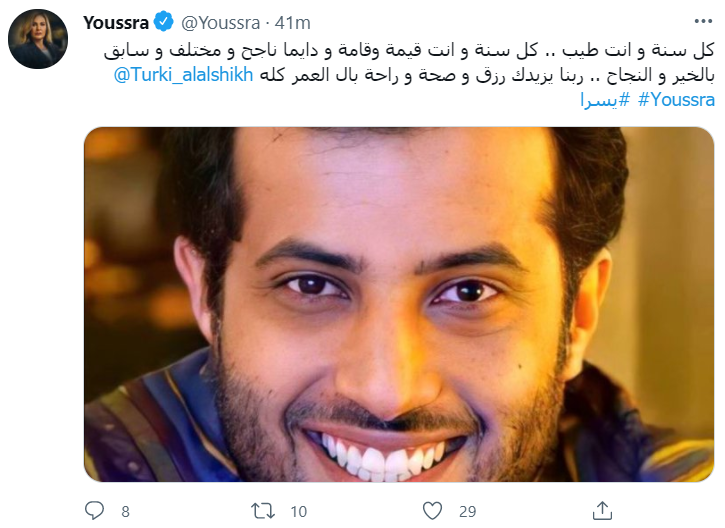This screenshot has height=528, width=725.
Task: Expand the attached photo of smiling man
Action: tap(399, 304)
